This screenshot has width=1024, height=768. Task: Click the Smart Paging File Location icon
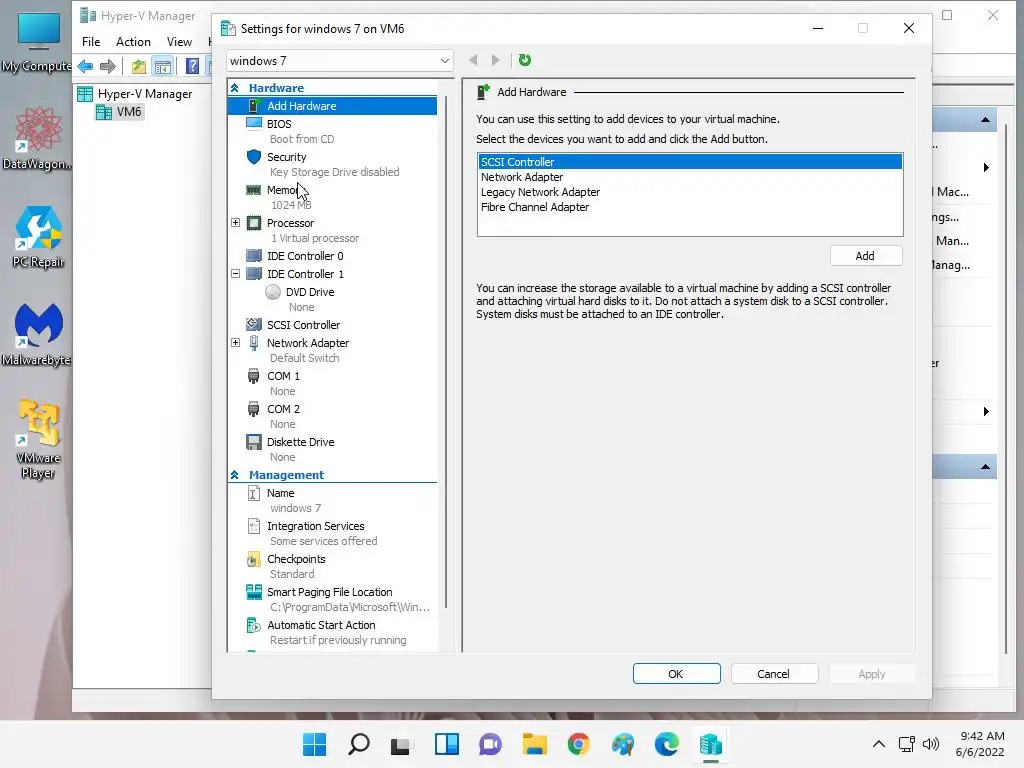(254, 592)
